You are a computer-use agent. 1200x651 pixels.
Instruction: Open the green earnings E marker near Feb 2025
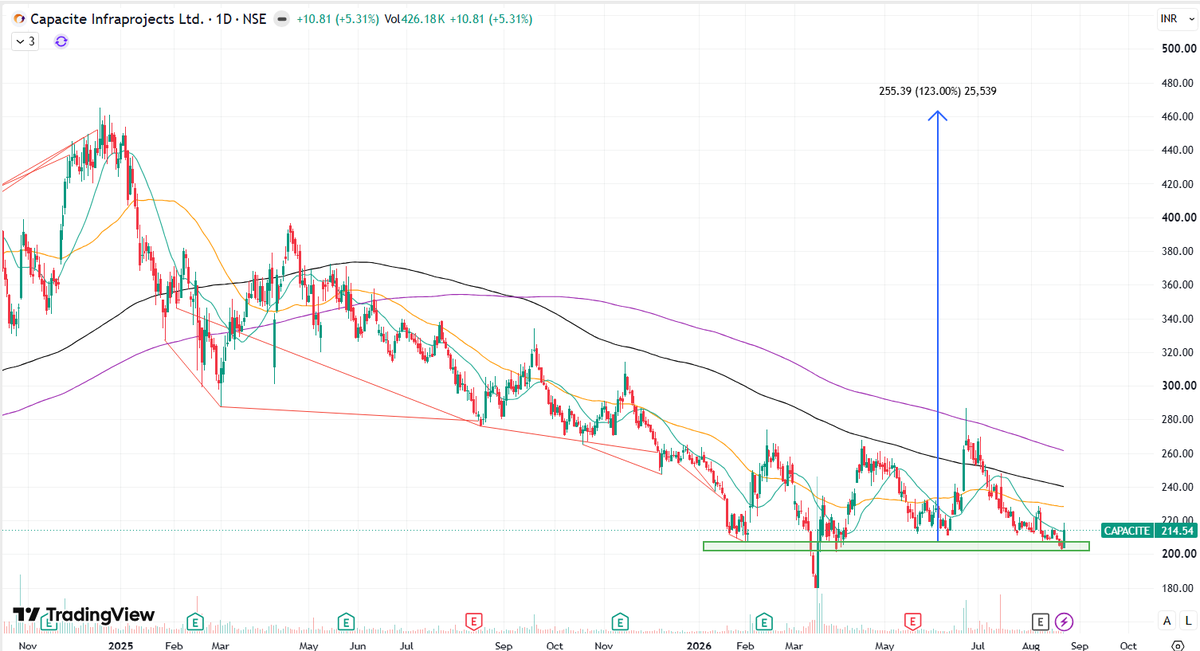coord(196,622)
